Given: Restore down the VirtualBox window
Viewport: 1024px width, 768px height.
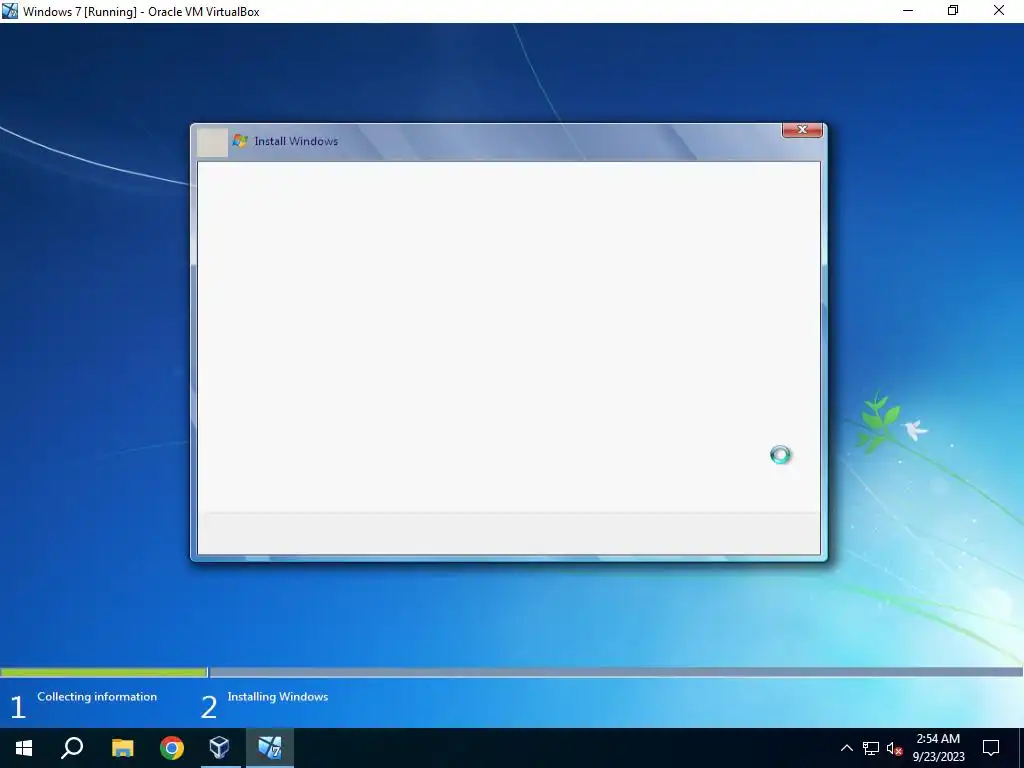Looking at the screenshot, I should pos(953,10).
